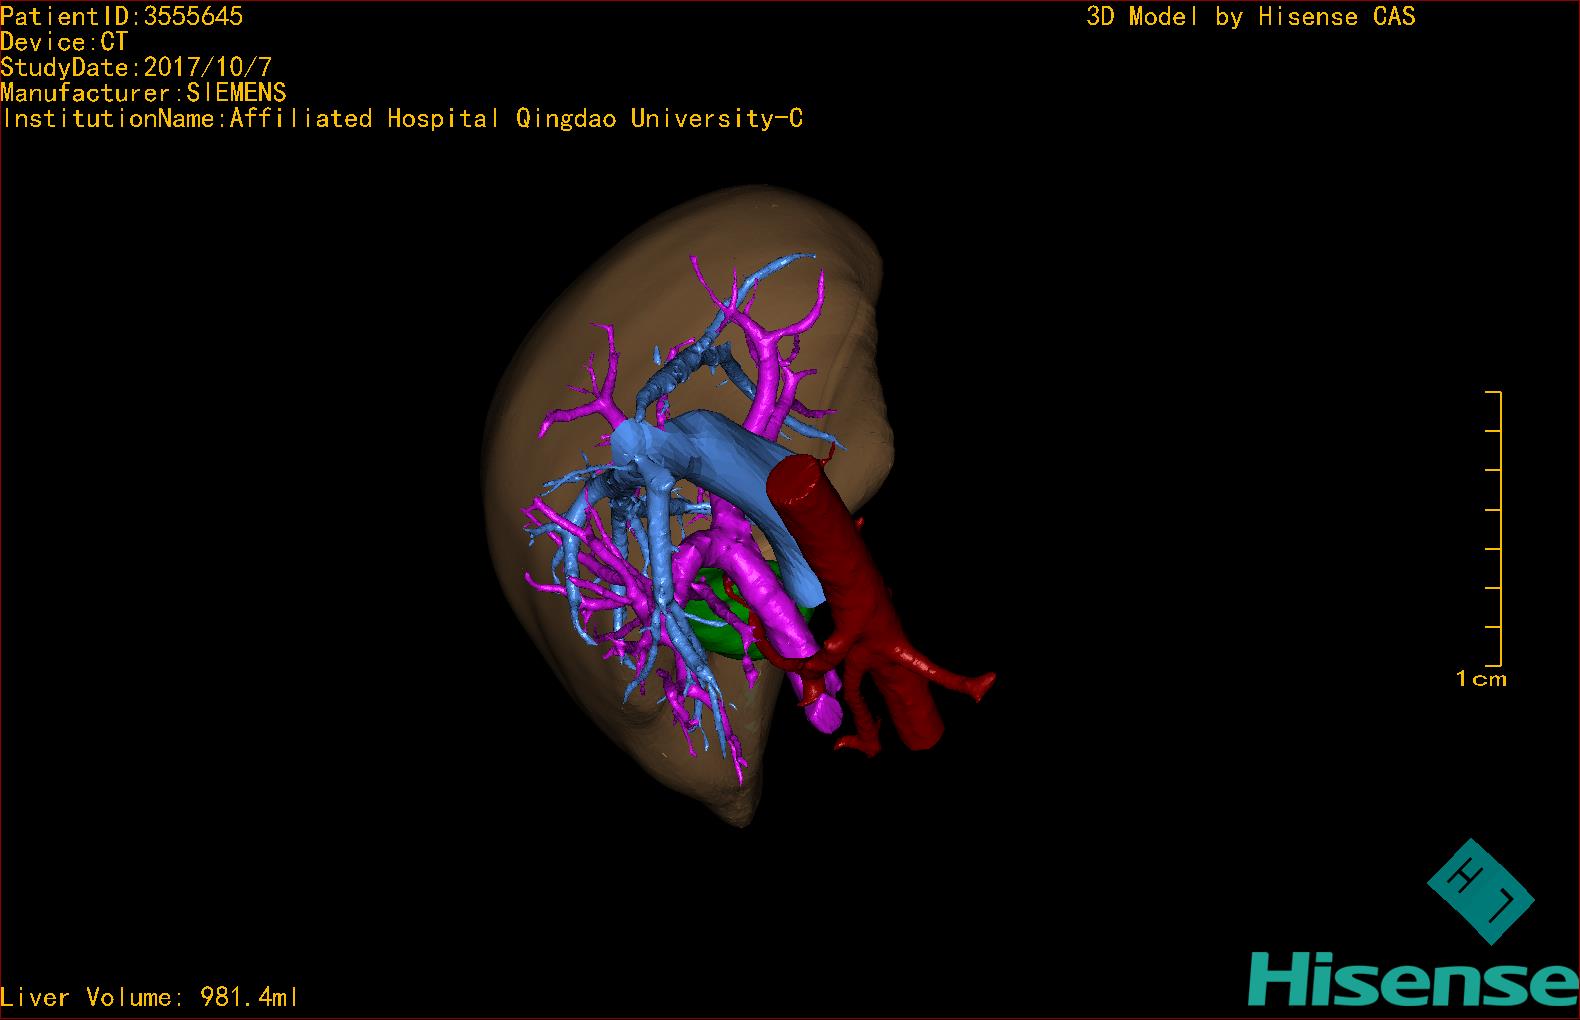Click the Device:CT label

point(64,42)
